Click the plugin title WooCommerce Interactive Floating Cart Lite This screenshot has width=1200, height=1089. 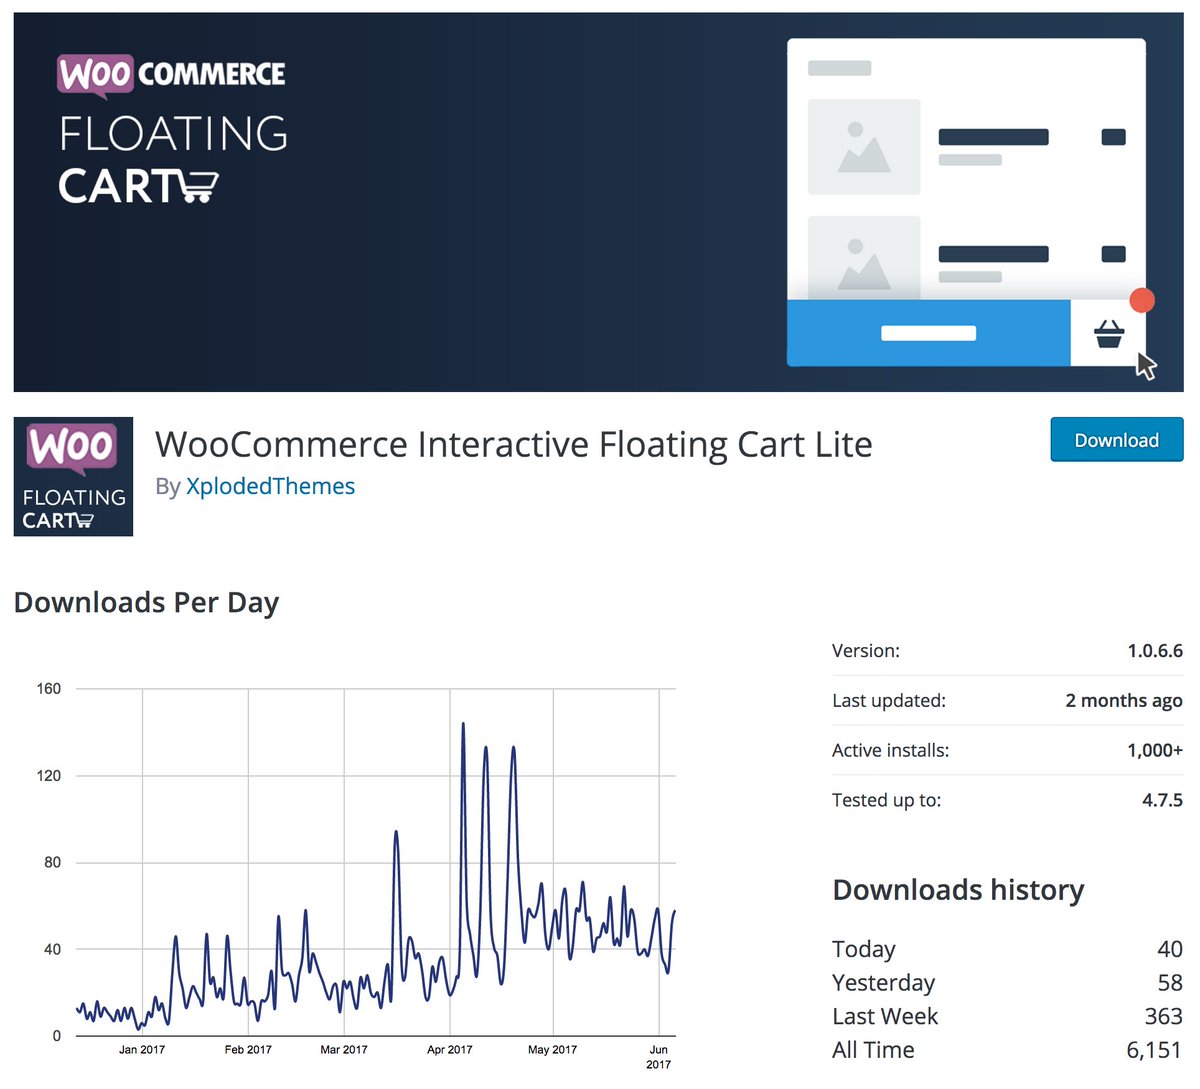[x=514, y=444]
